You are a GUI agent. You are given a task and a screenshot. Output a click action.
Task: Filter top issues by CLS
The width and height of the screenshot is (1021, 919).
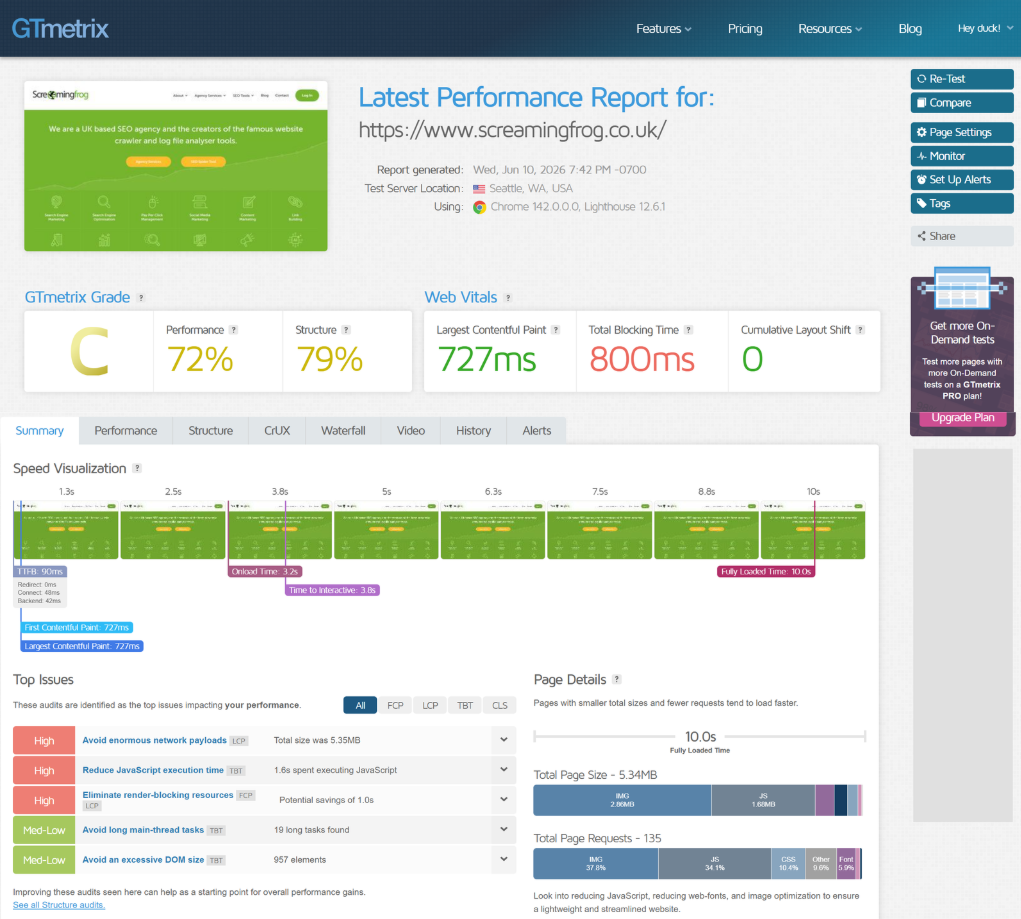click(x=499, y=705)
